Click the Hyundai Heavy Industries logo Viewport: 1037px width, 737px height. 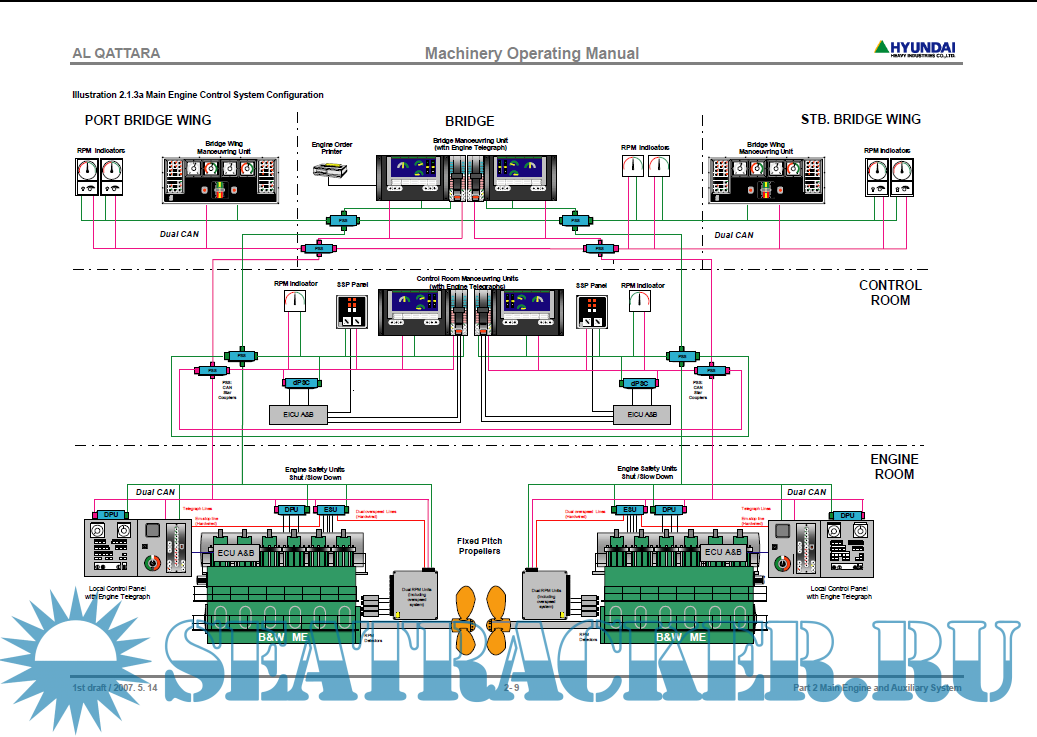pyautogui.click(x=915, y=49)
